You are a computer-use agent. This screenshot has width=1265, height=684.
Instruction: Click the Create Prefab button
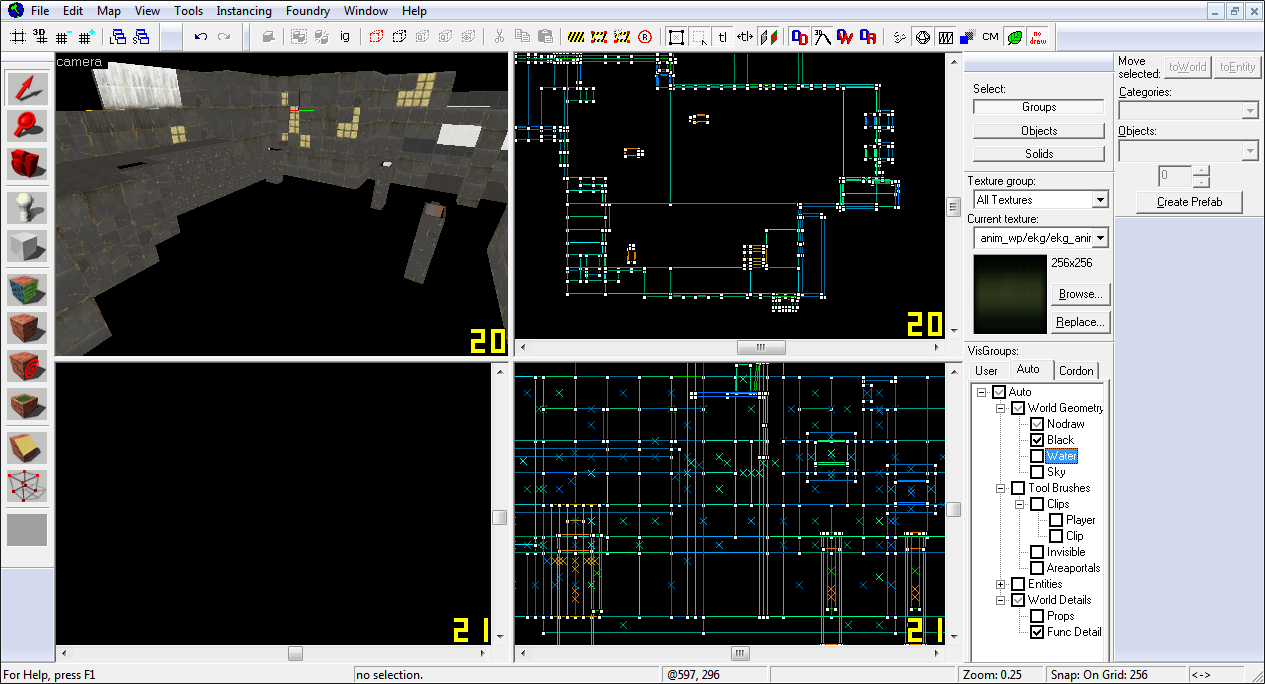coord(1189,202)
